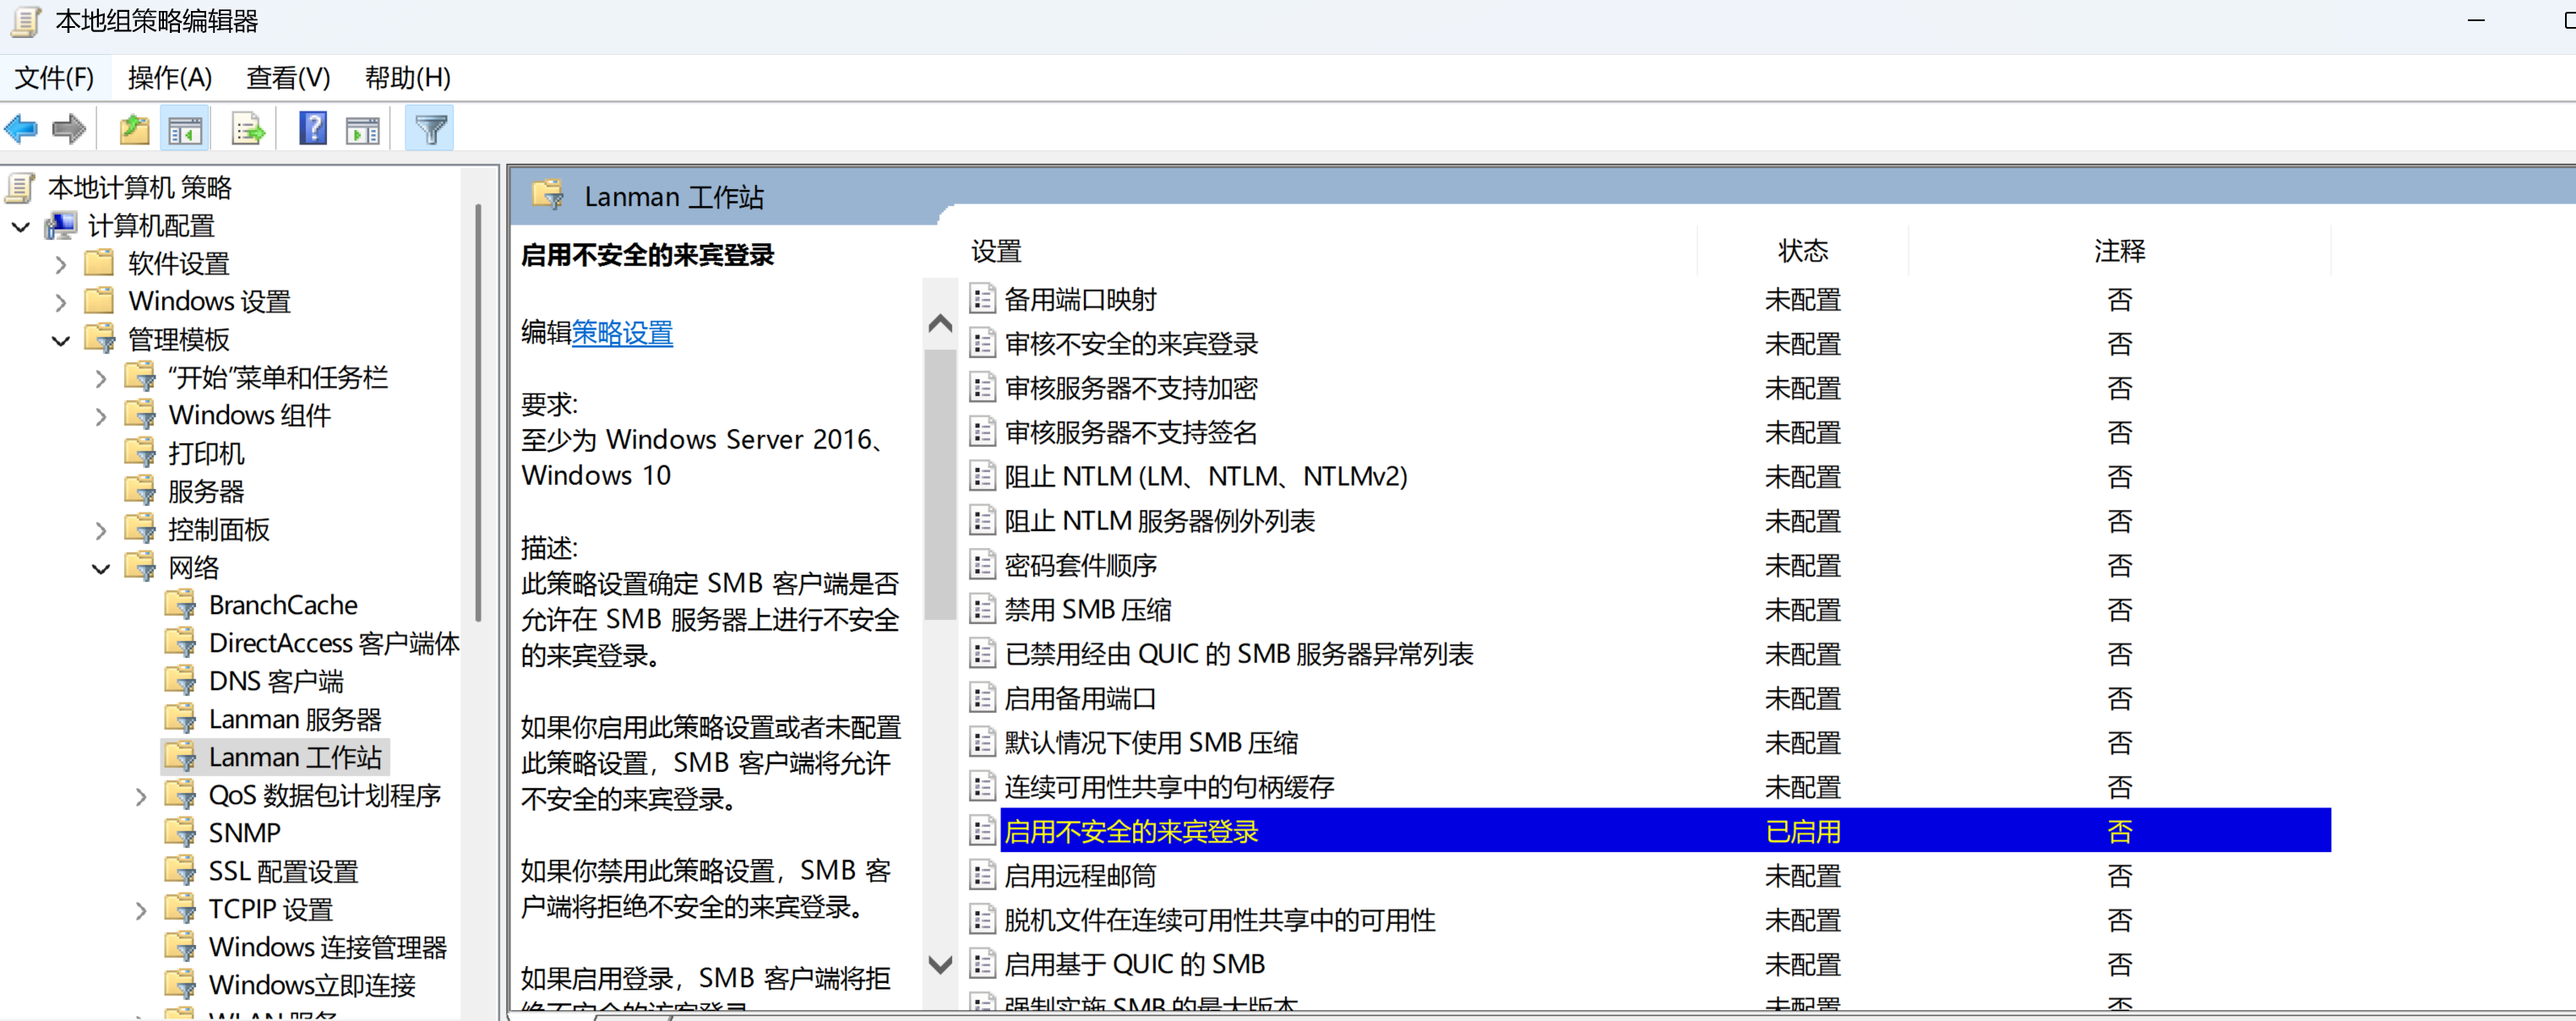2576x1021 pixels.
Task: Collapse the 计算机配置 tree node
Action: tap(21, 227)
